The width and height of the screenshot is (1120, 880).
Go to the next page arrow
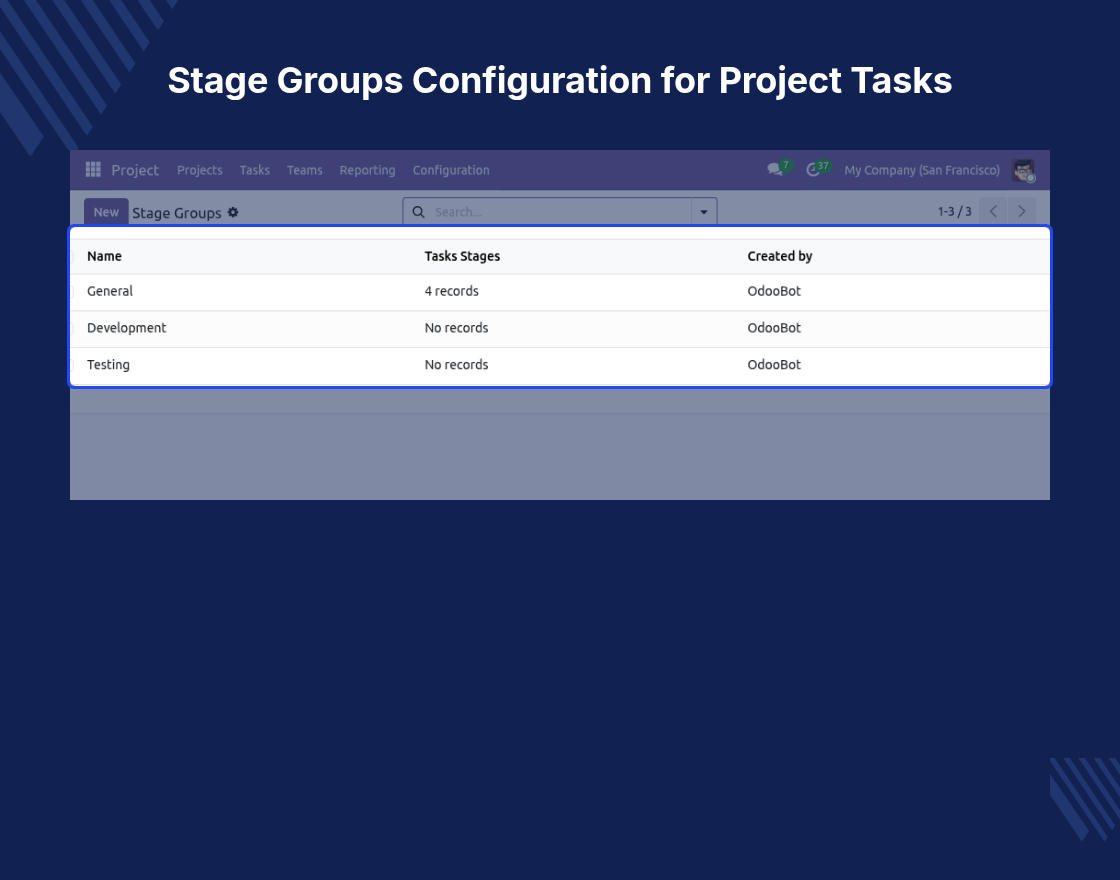[x=1021, y=211]
